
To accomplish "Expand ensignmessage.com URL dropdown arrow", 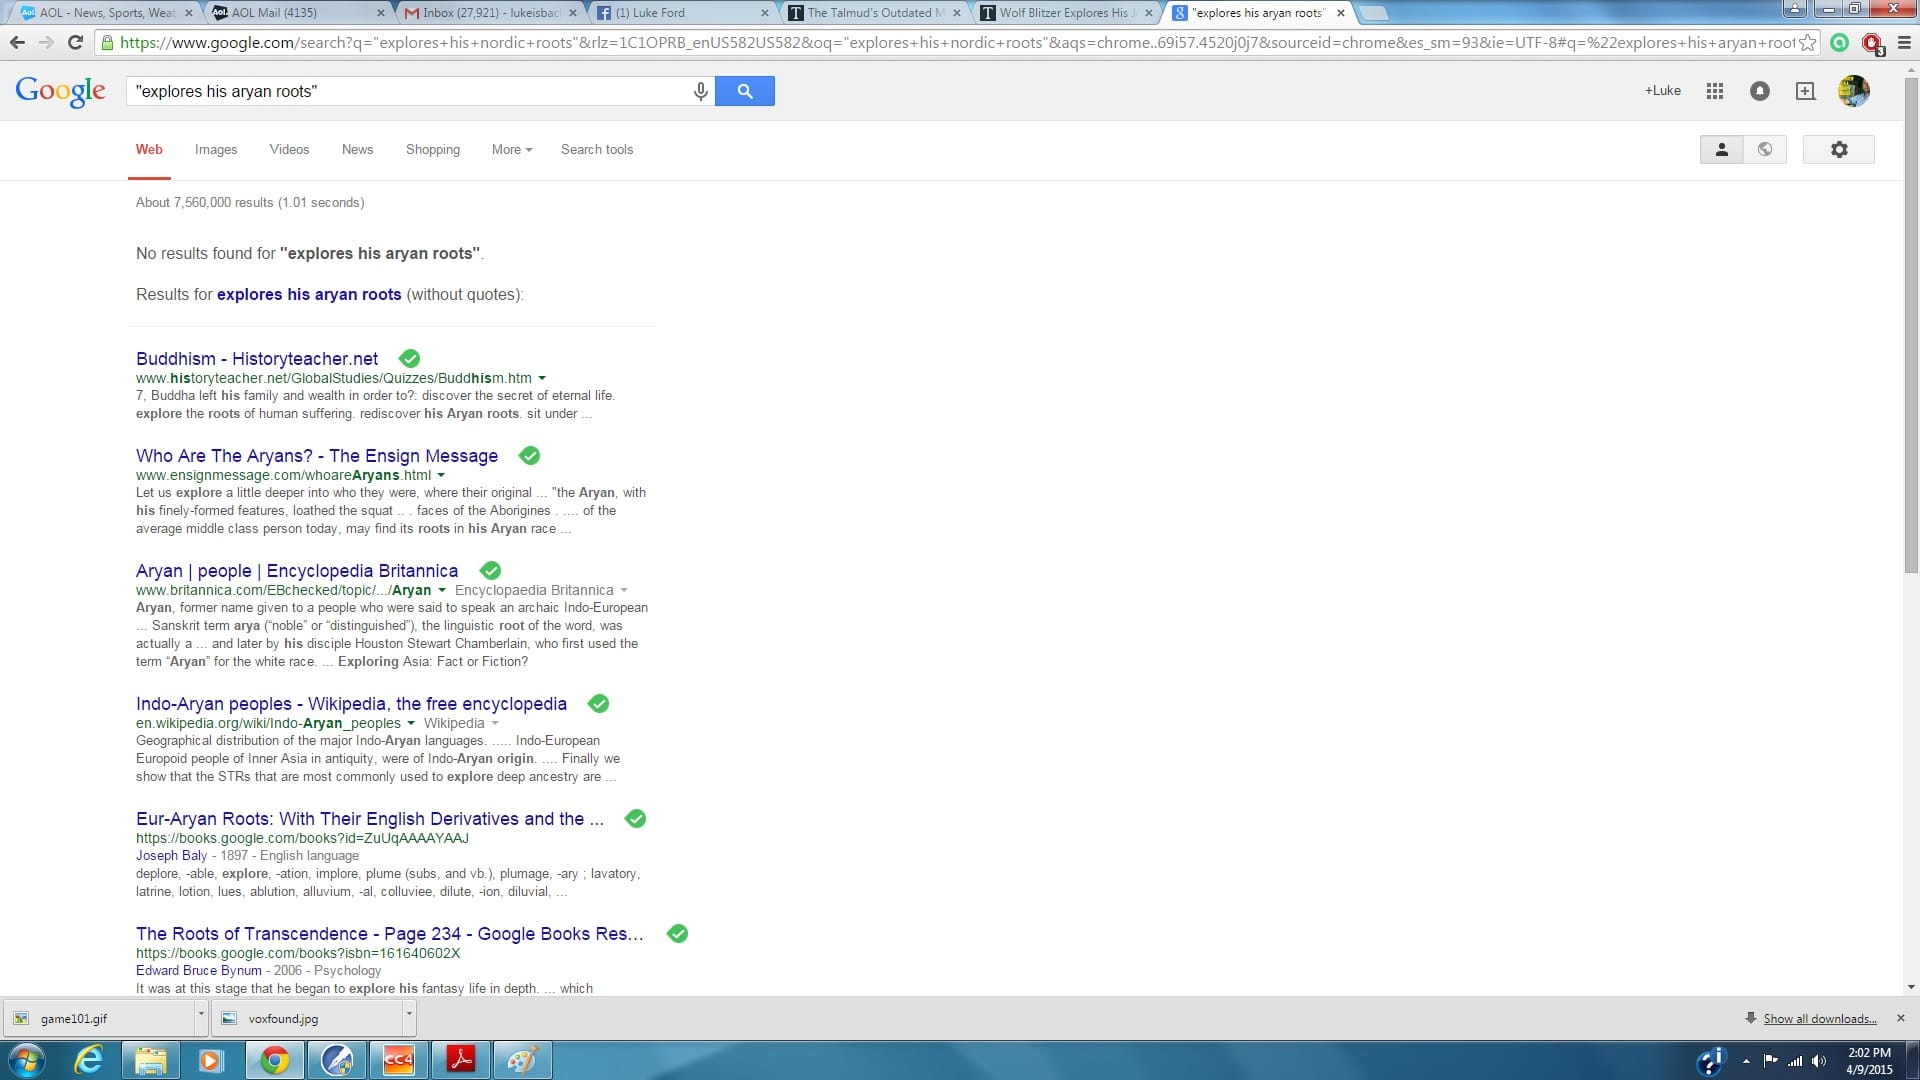I will coord(441,475).
